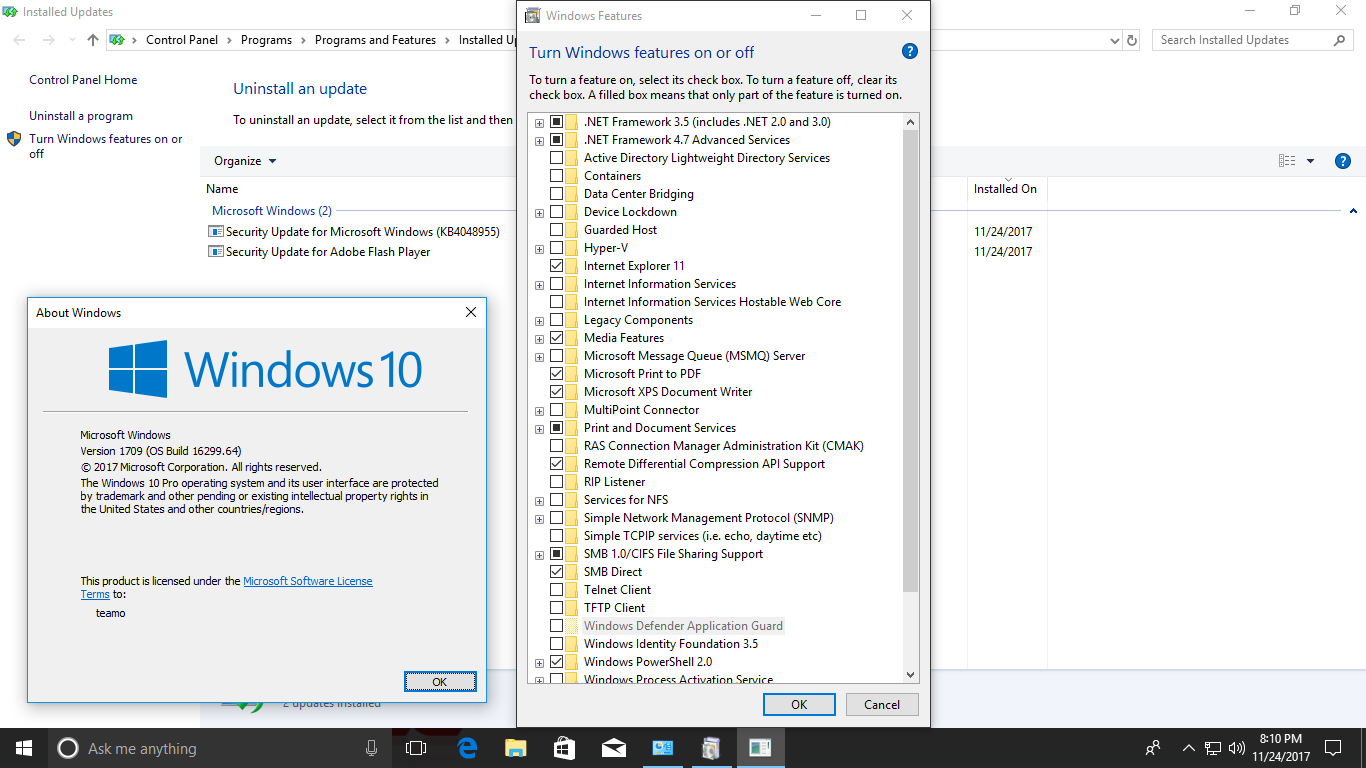Open the Organize dropdown menu

click(x=245, y=161)
